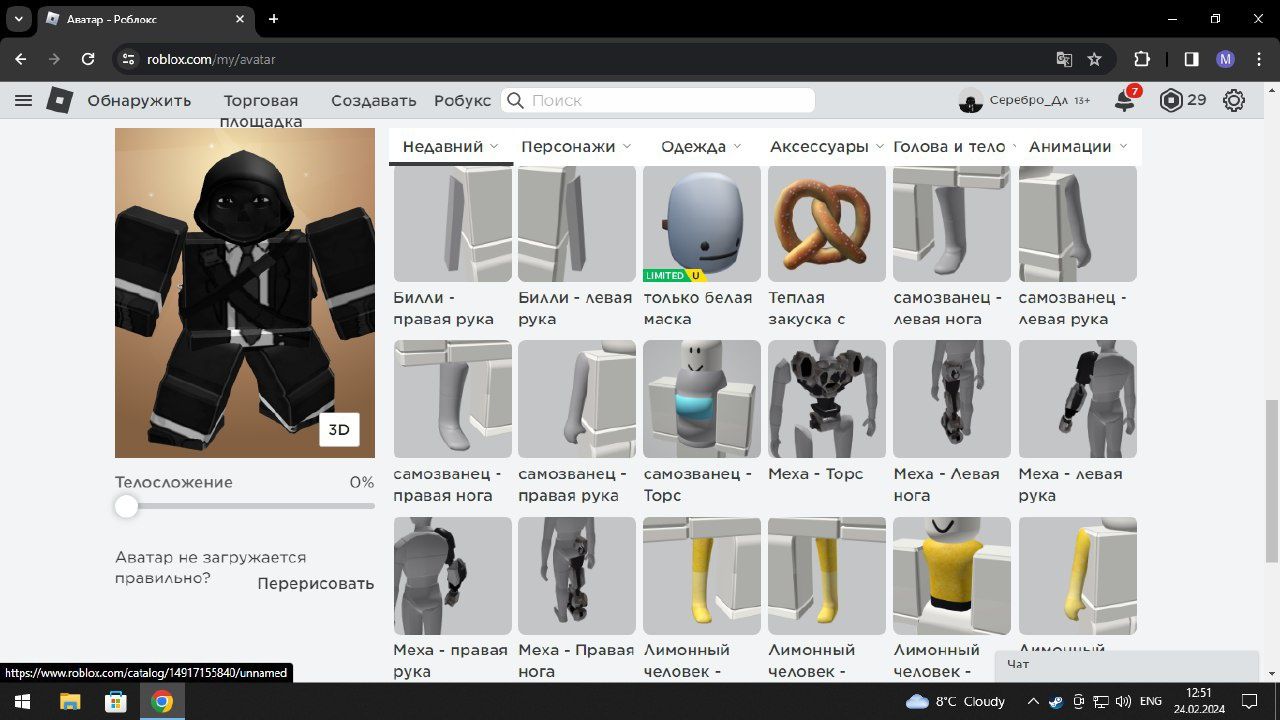This screenshot has height=720, width=1280.
Task: Open the Чат panel
Action: point(1127,665)
